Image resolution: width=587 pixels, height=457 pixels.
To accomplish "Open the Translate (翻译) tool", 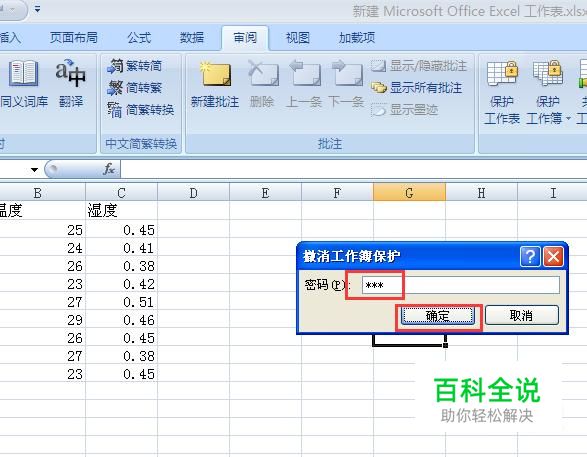I will coord(71,83).
